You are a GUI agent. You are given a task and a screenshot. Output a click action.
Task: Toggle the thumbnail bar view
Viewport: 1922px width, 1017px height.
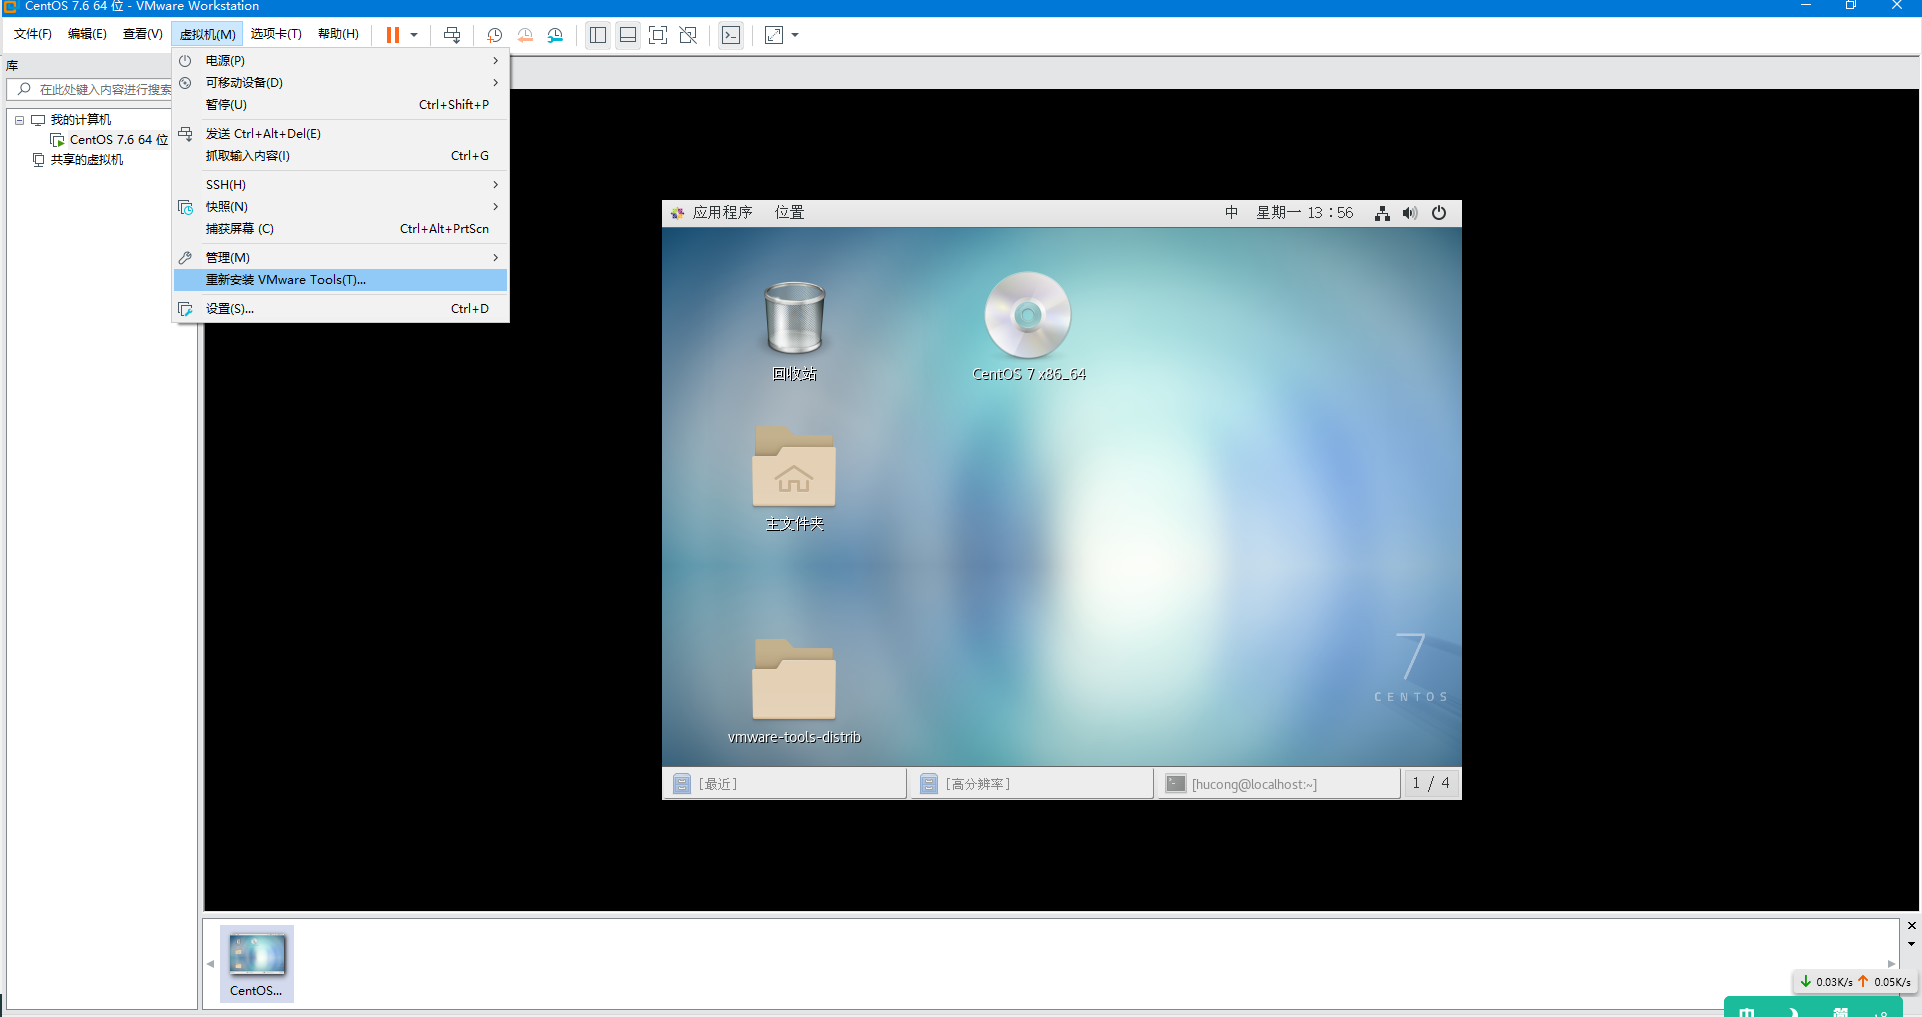tap(628, 35)
